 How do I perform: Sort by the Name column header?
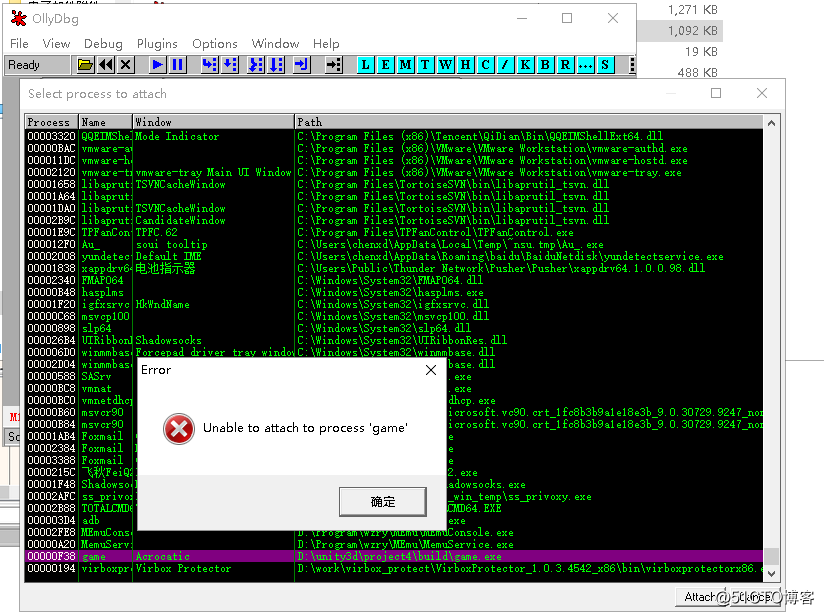click(x=105, y=122)
